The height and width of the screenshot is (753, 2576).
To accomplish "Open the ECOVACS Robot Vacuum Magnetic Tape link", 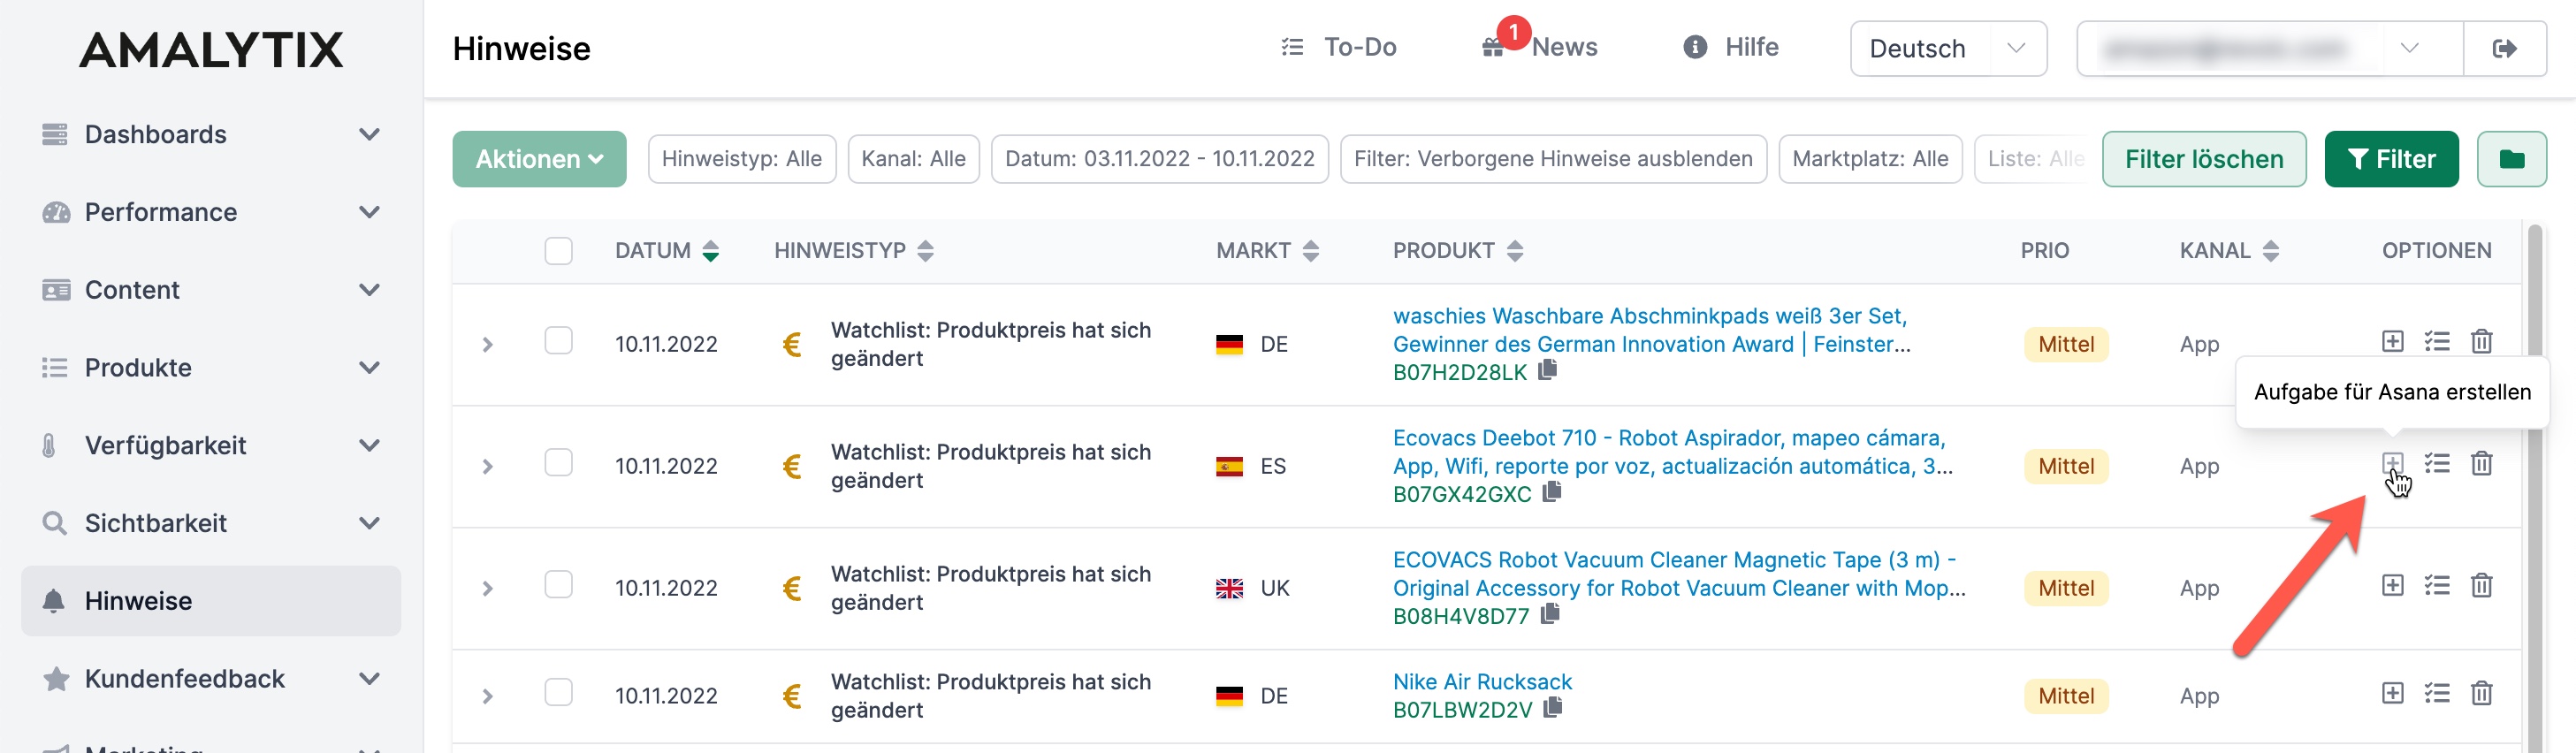I will [1679, 574].
